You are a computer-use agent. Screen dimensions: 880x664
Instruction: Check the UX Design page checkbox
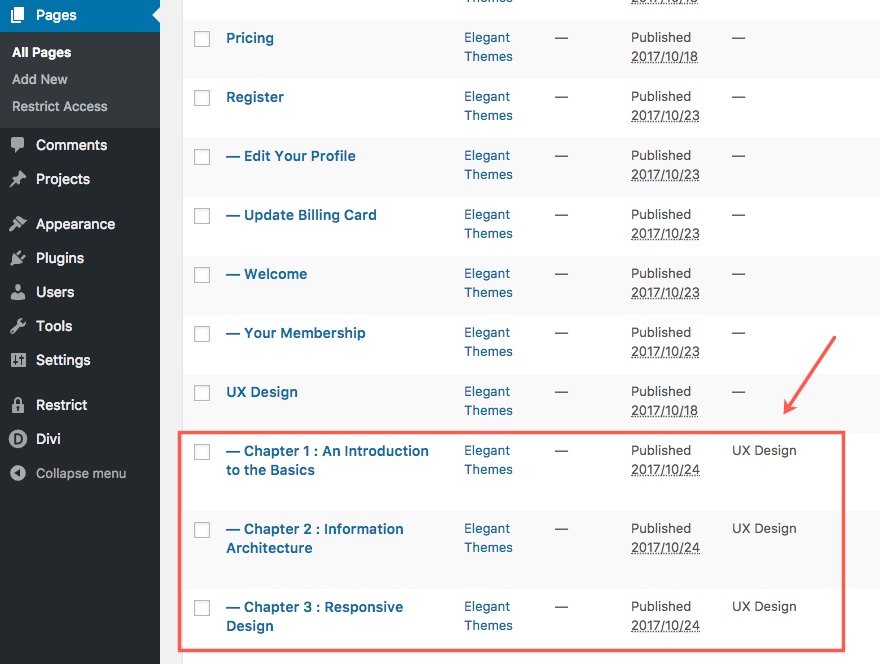pos(202,392)
